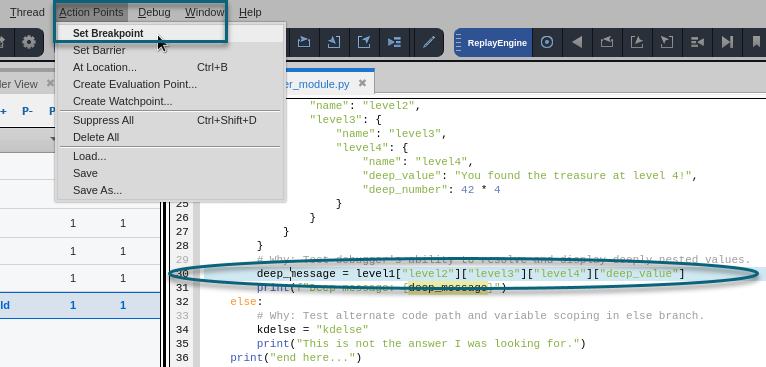Choose At Location... menu entry
This screenshot has width=766, height=367.
170,67
